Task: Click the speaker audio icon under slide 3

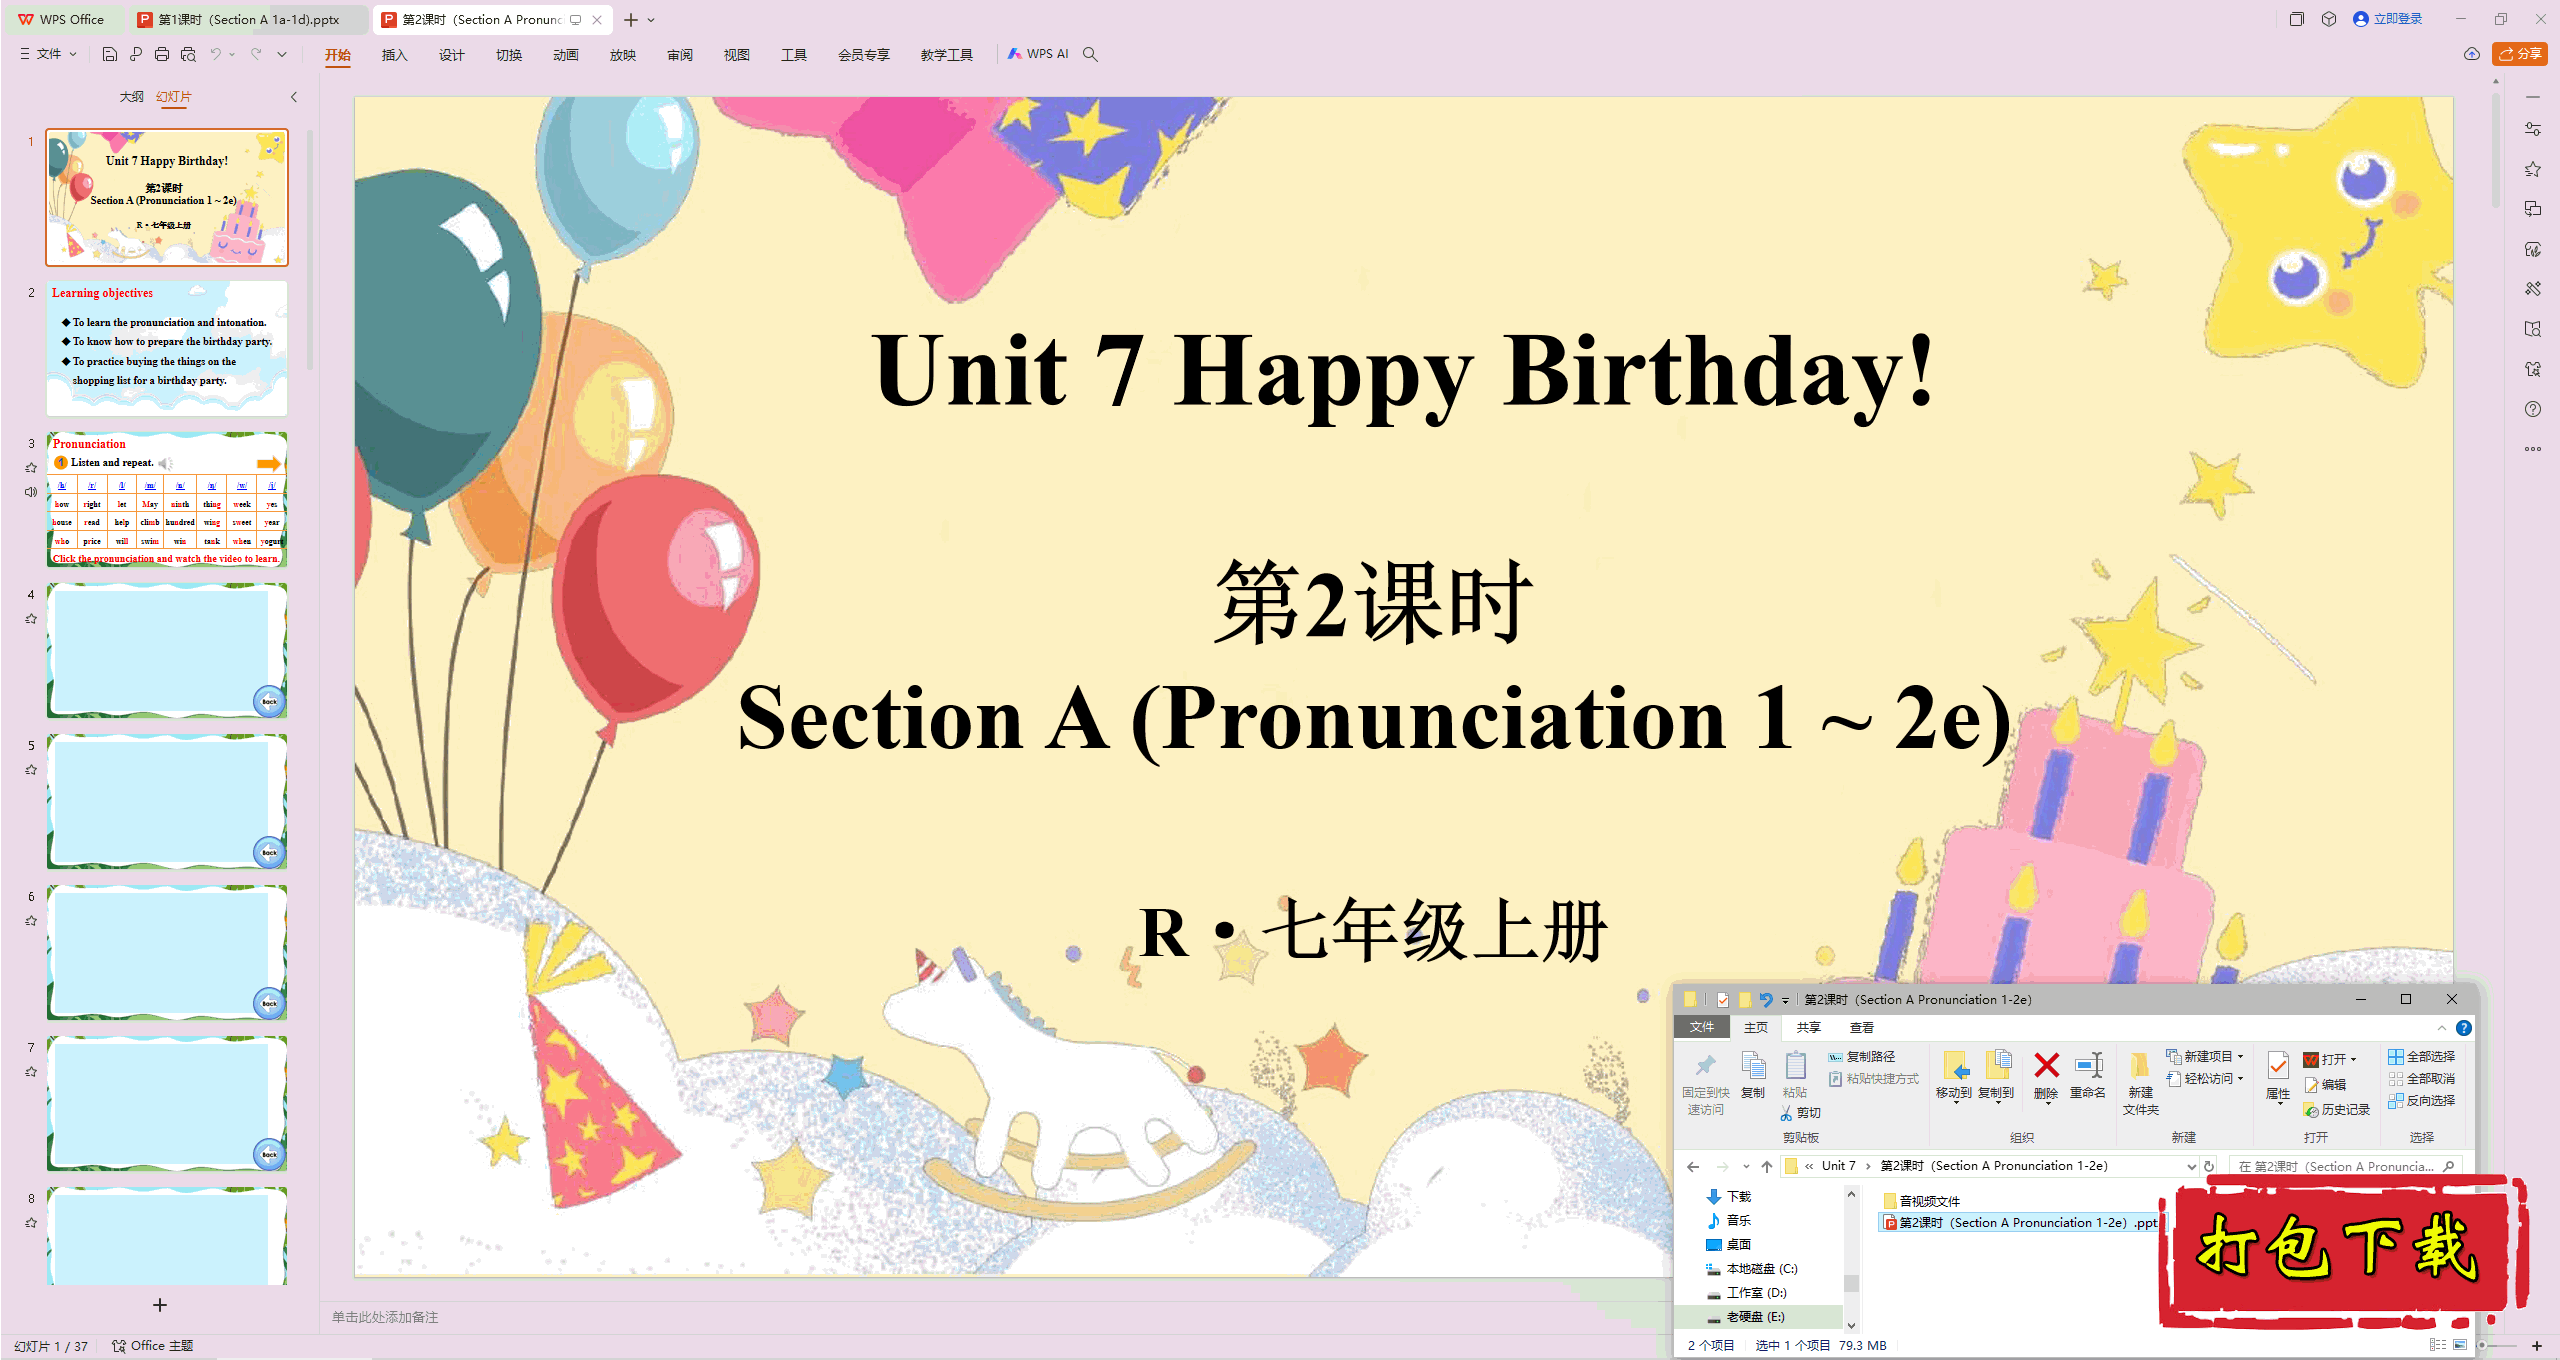Action: (x=31, y=492)
